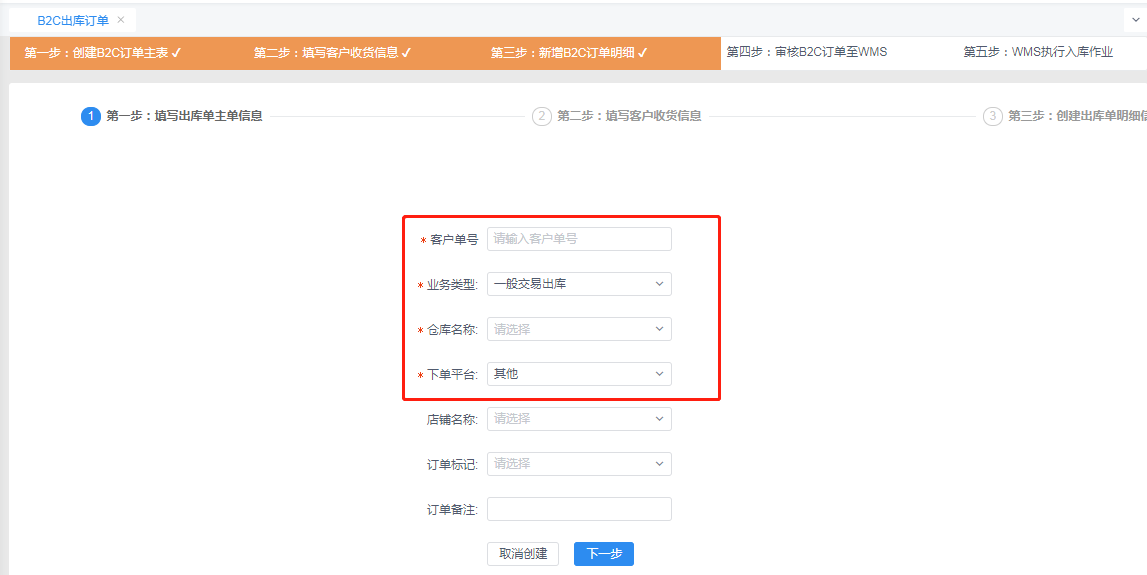Open the 仓库名称 dropdown
Viewport: 1147px width, 575px height.
[x=579, y=329]
